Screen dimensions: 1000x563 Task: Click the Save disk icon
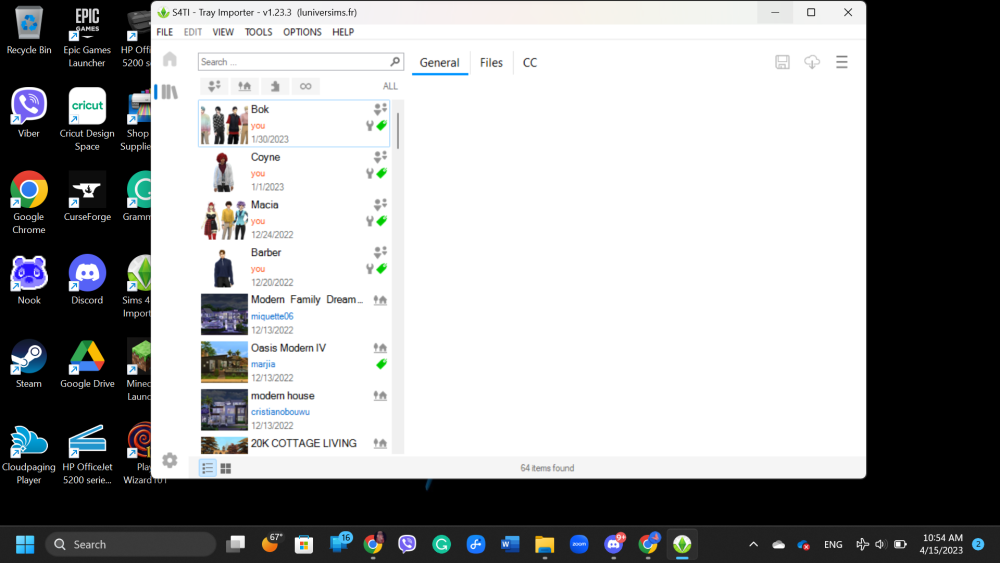782,62
